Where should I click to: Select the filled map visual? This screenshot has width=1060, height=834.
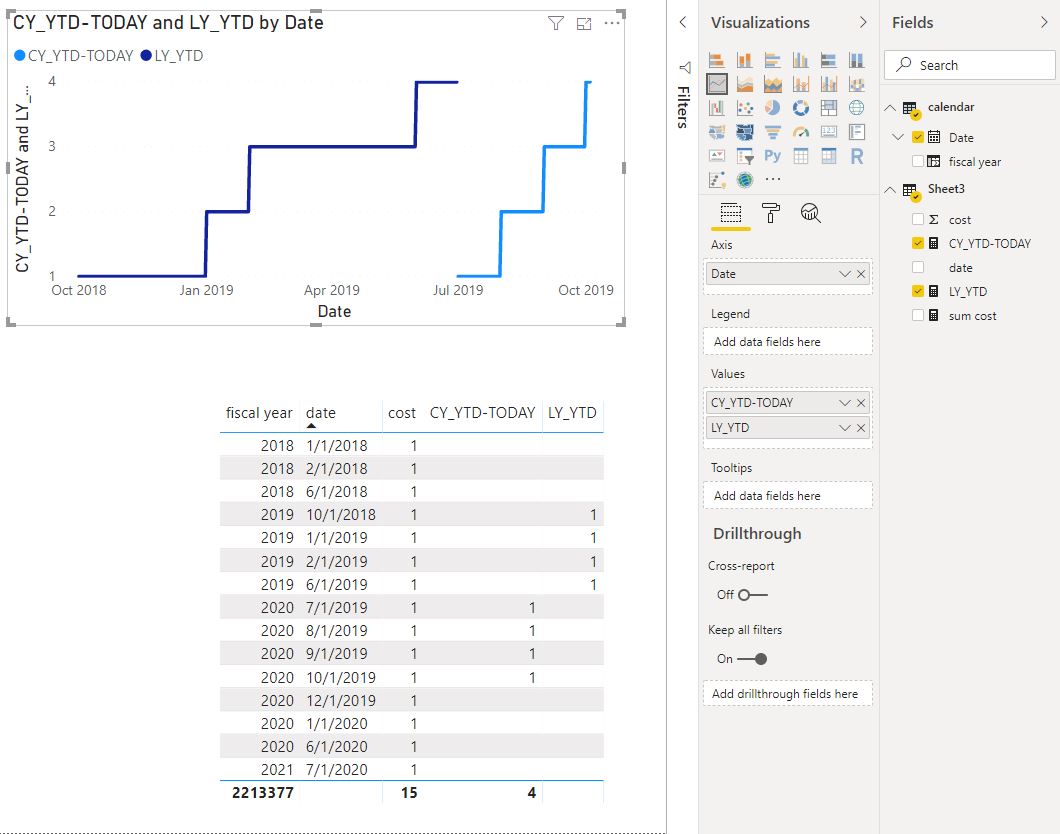[717, 132]
